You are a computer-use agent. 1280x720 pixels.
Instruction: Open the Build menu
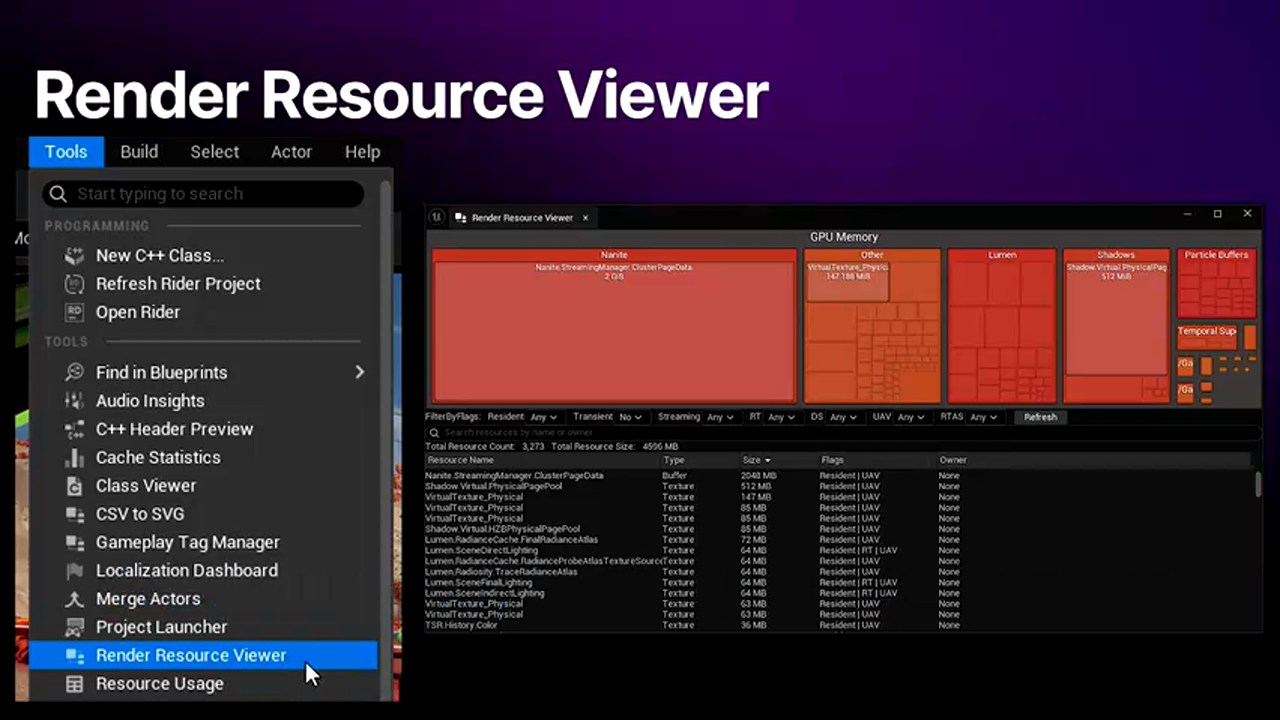tap(139, 152)
